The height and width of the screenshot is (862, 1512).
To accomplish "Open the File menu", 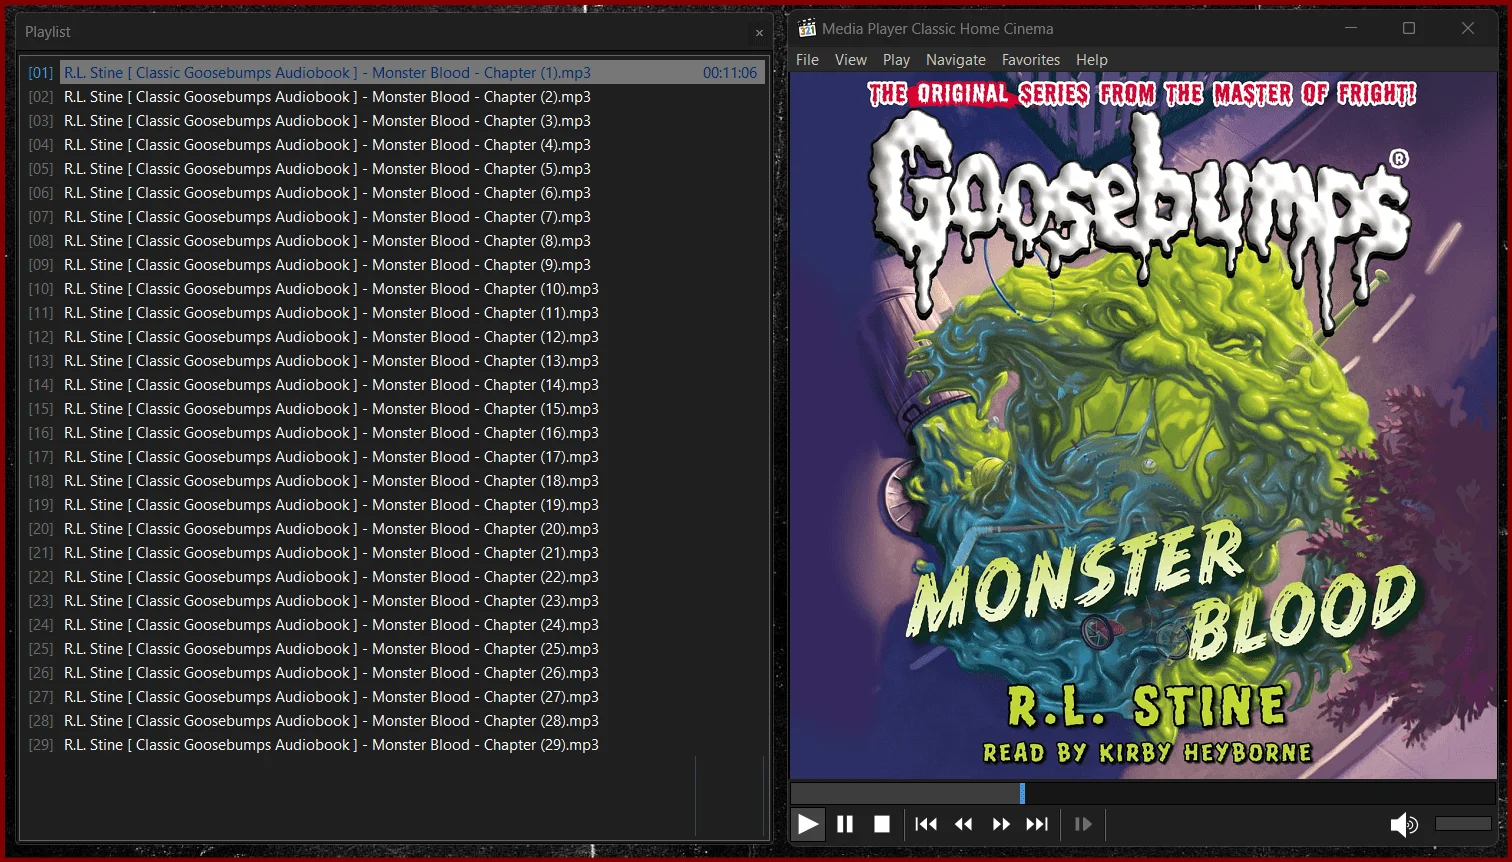I will tap(807, 60).
